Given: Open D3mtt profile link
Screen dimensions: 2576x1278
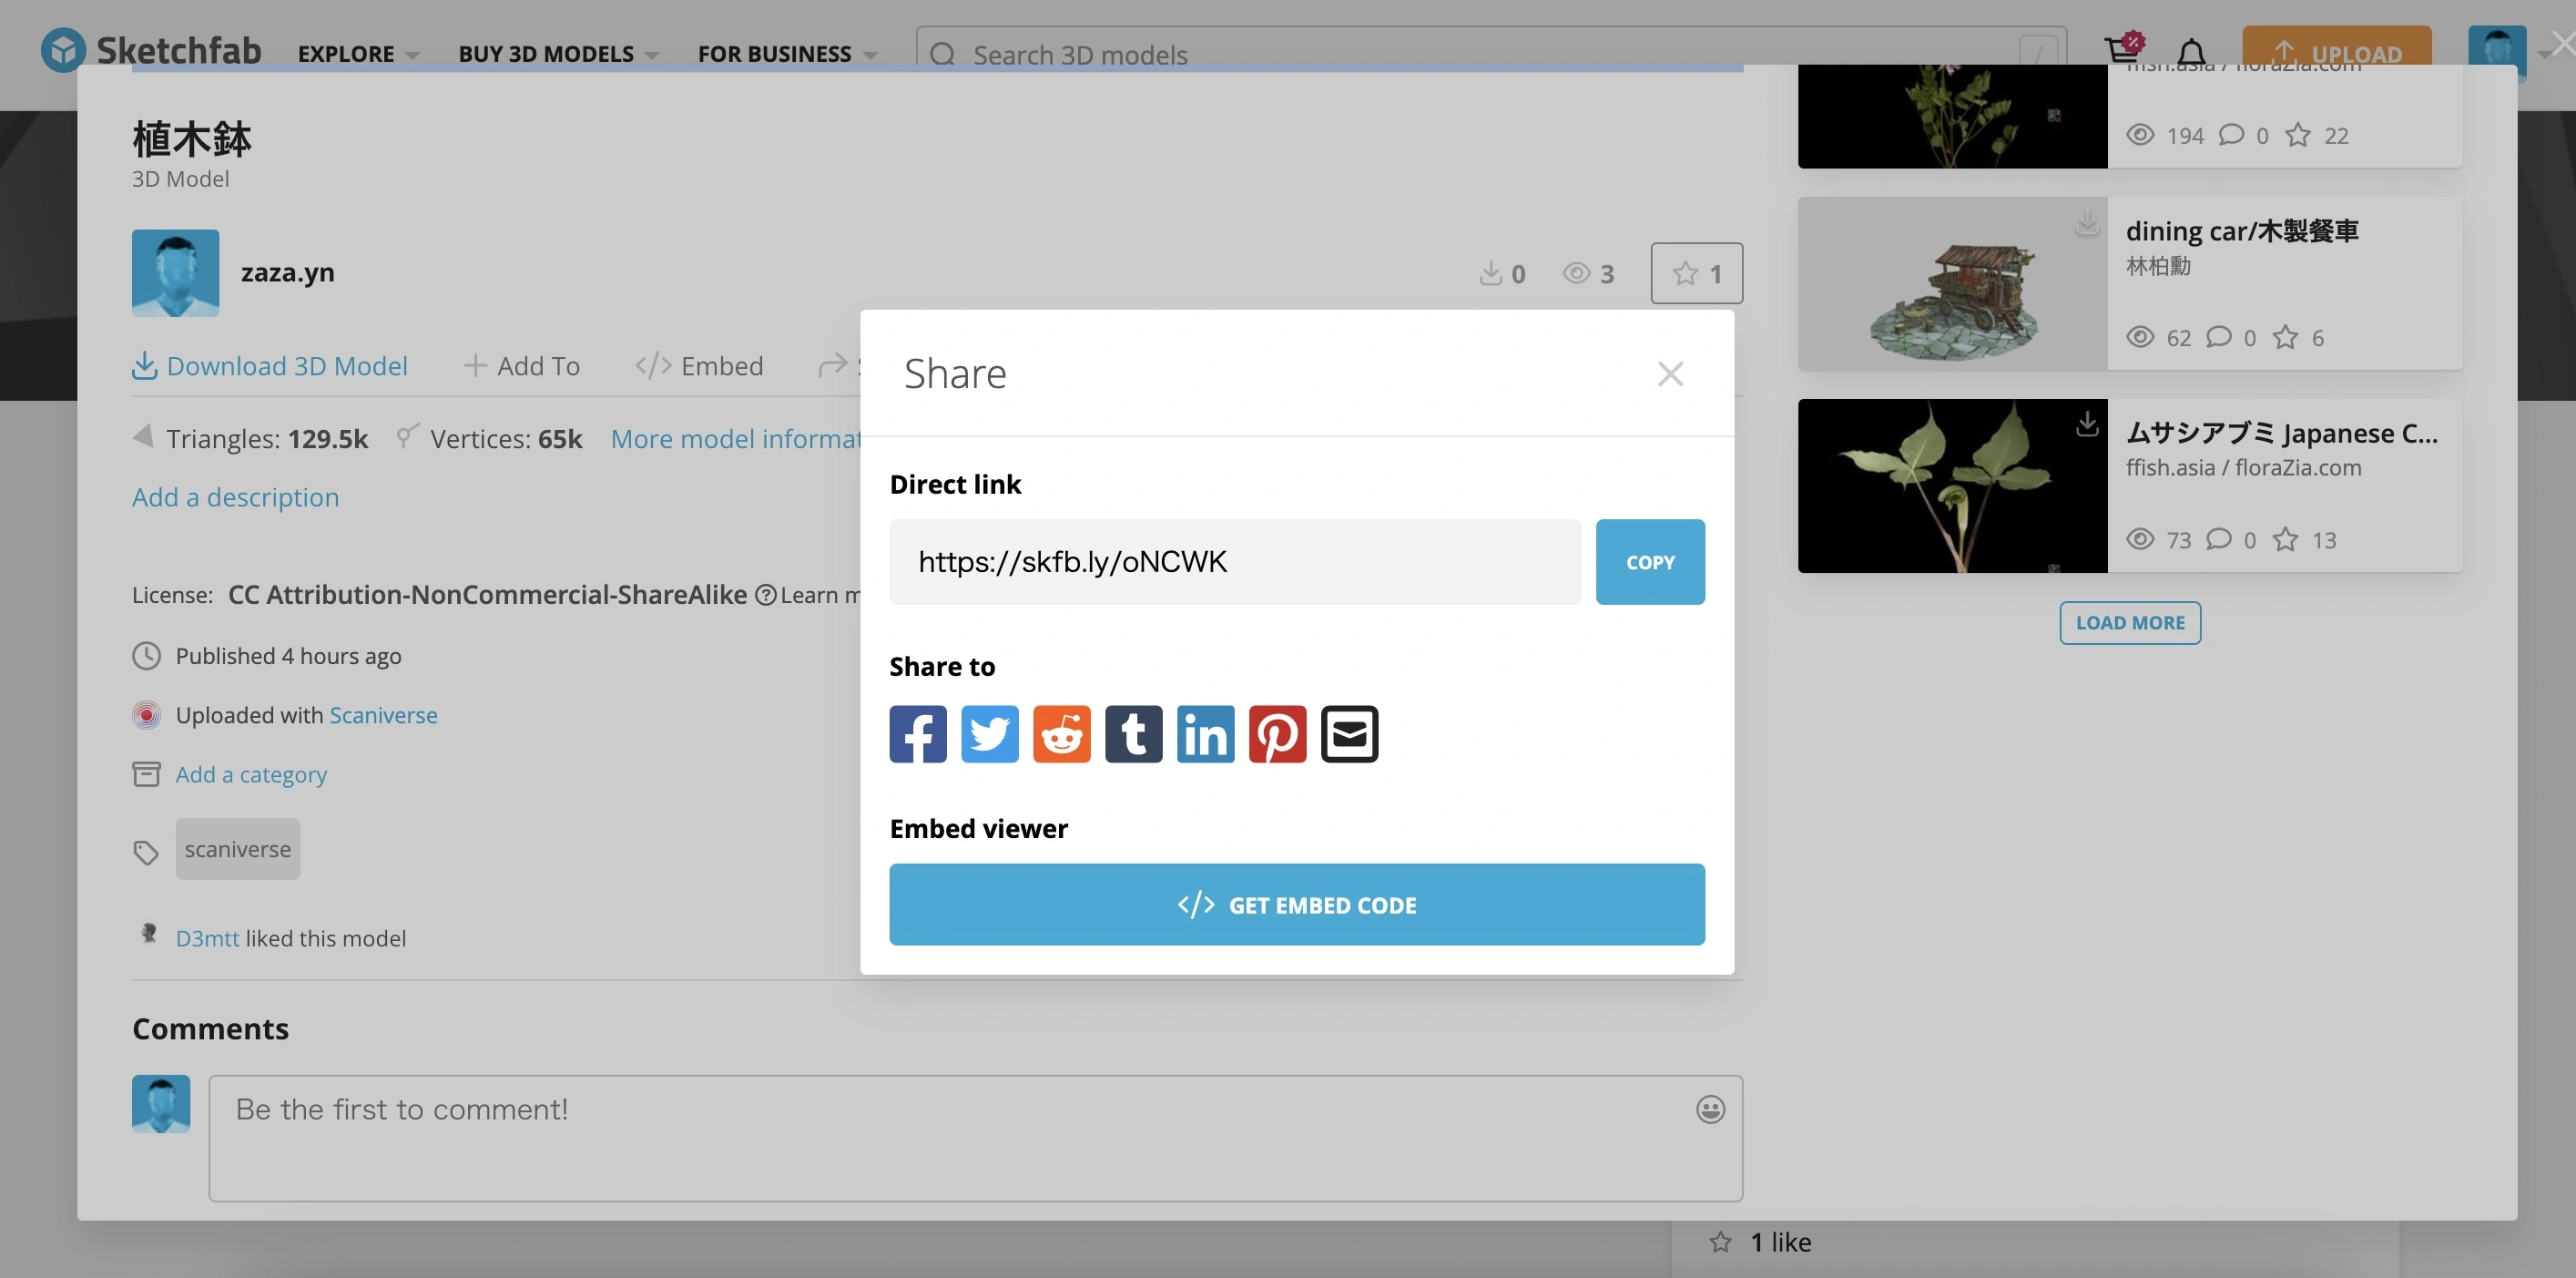Looking at the screenshot, I should point(207,938).
